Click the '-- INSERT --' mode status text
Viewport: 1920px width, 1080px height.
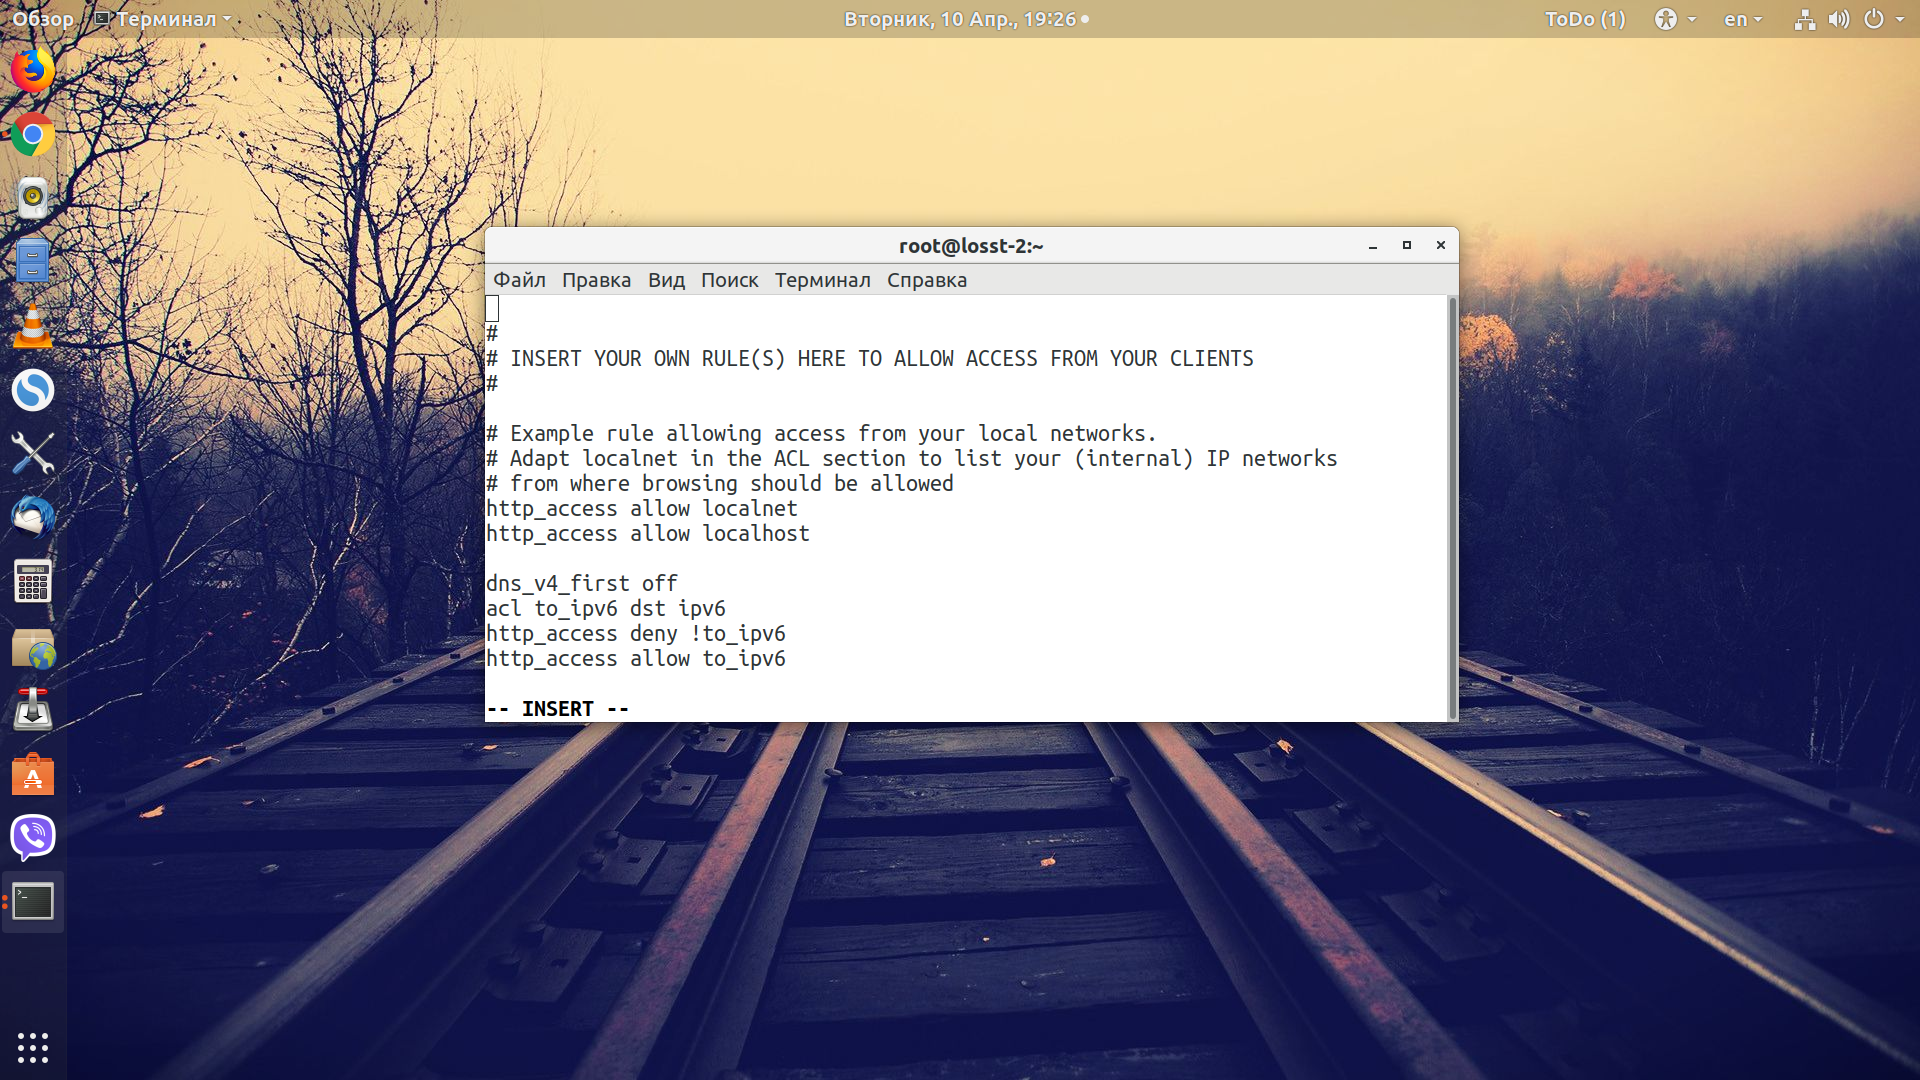pos(557,709)
